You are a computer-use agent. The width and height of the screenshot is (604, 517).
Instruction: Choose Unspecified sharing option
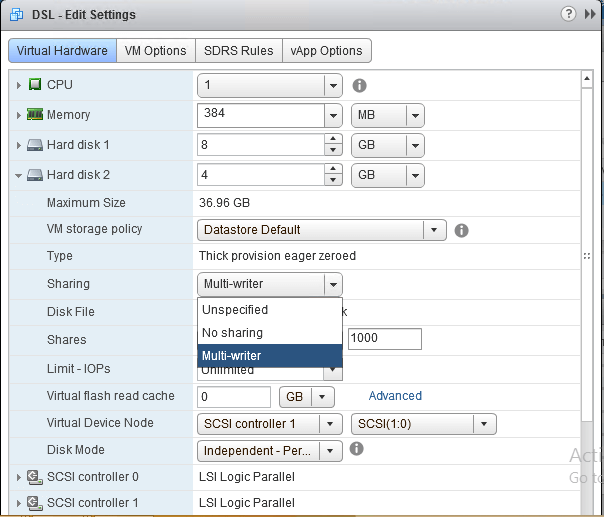(235, 310)
